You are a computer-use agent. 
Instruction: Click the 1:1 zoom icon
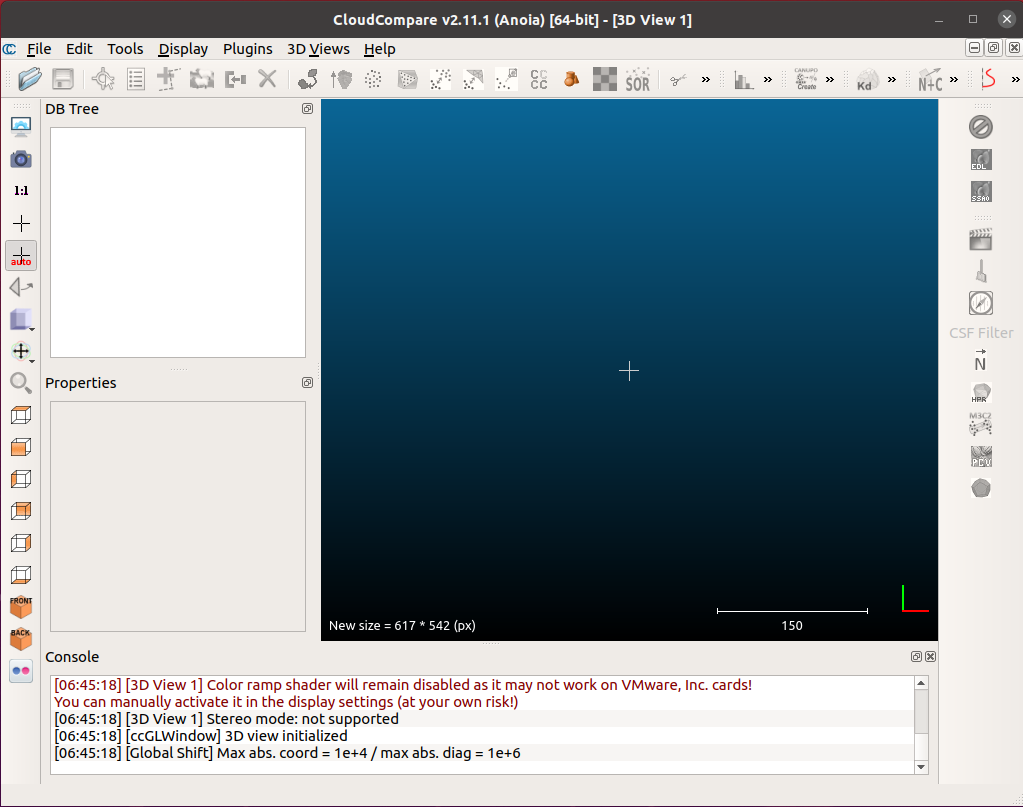click(21, 190)
